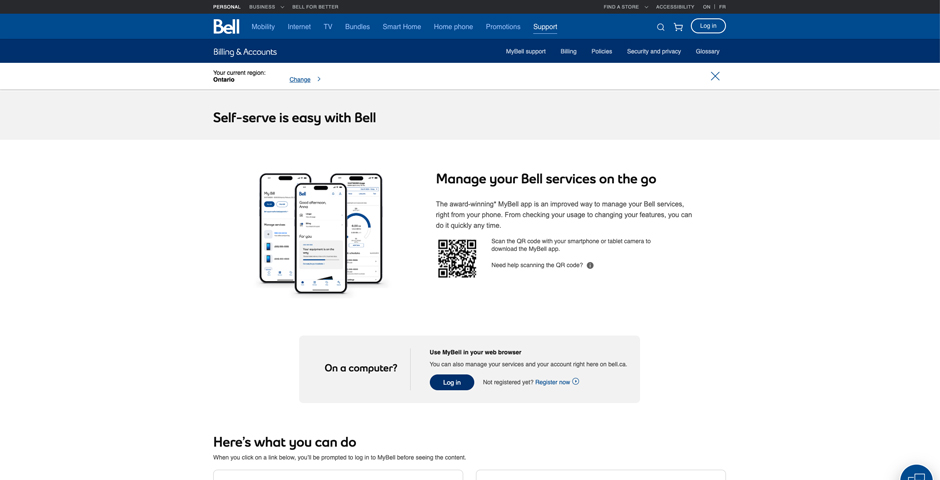Click 'On a computer?' text
The image size is (940, 480).
click(x=361, y=368)
